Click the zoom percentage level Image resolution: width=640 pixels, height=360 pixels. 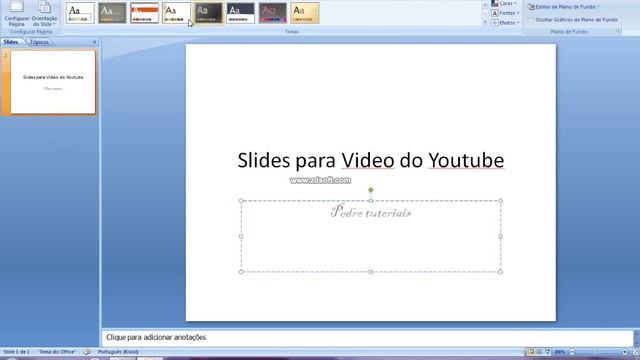(560, 352)
